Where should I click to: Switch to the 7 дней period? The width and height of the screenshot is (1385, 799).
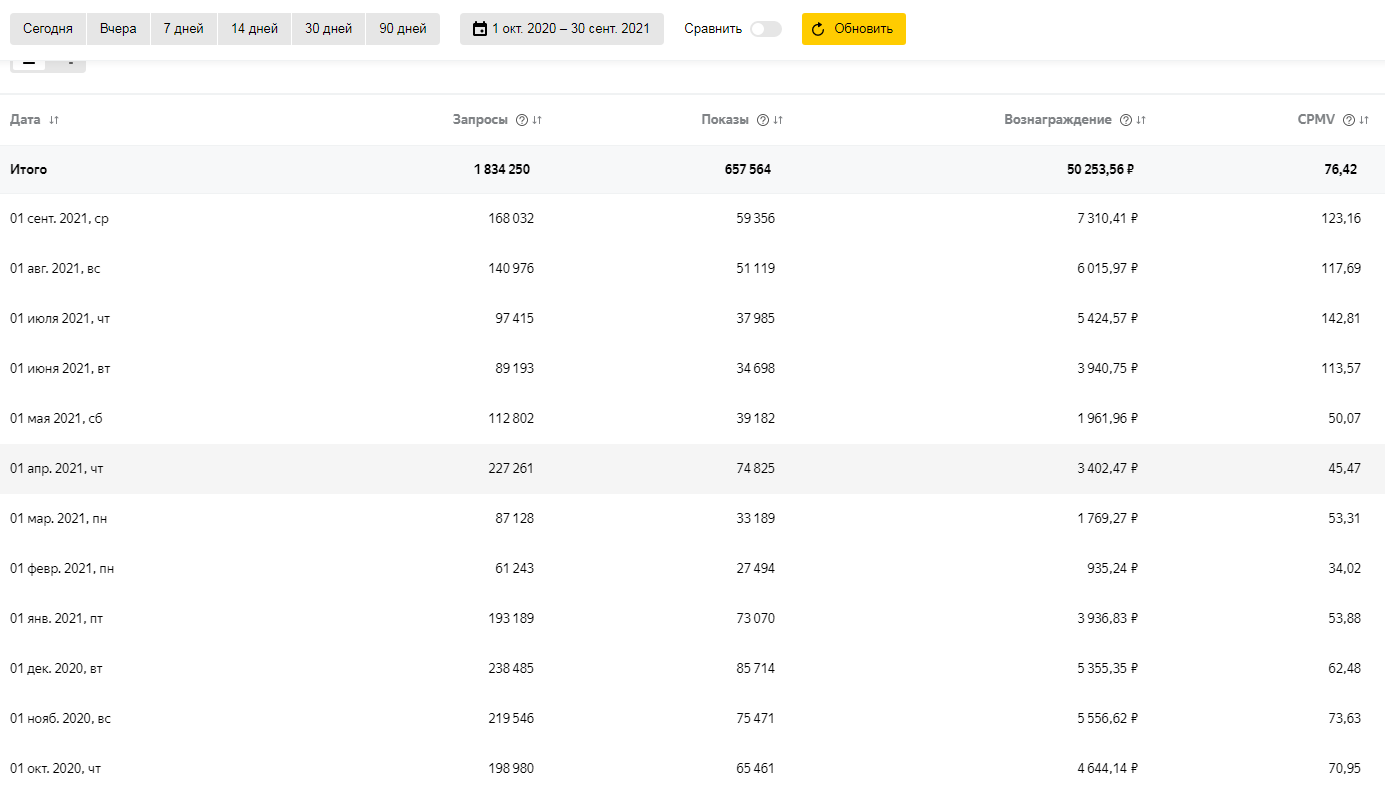pyautogui.click(x=184, y=29)
